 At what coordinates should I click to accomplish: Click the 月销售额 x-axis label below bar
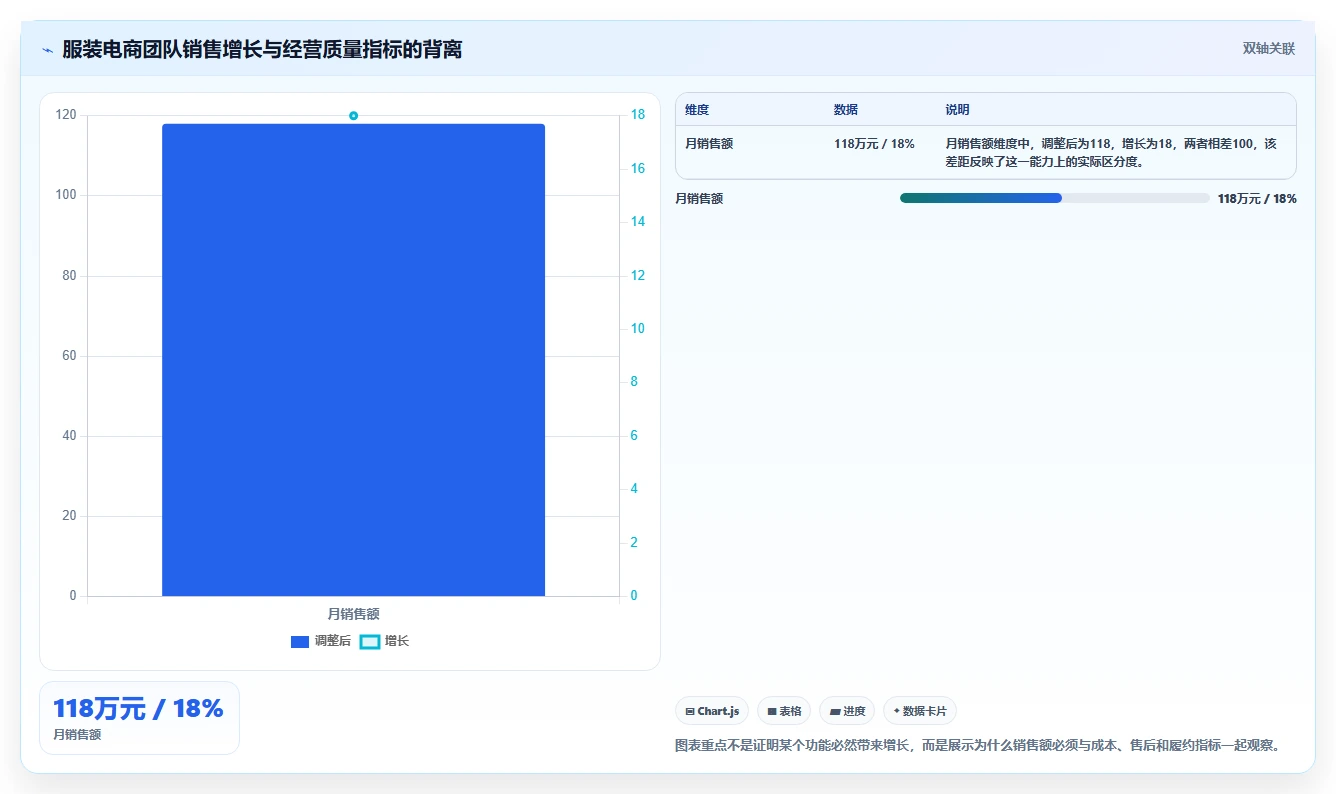coord(354,614)
